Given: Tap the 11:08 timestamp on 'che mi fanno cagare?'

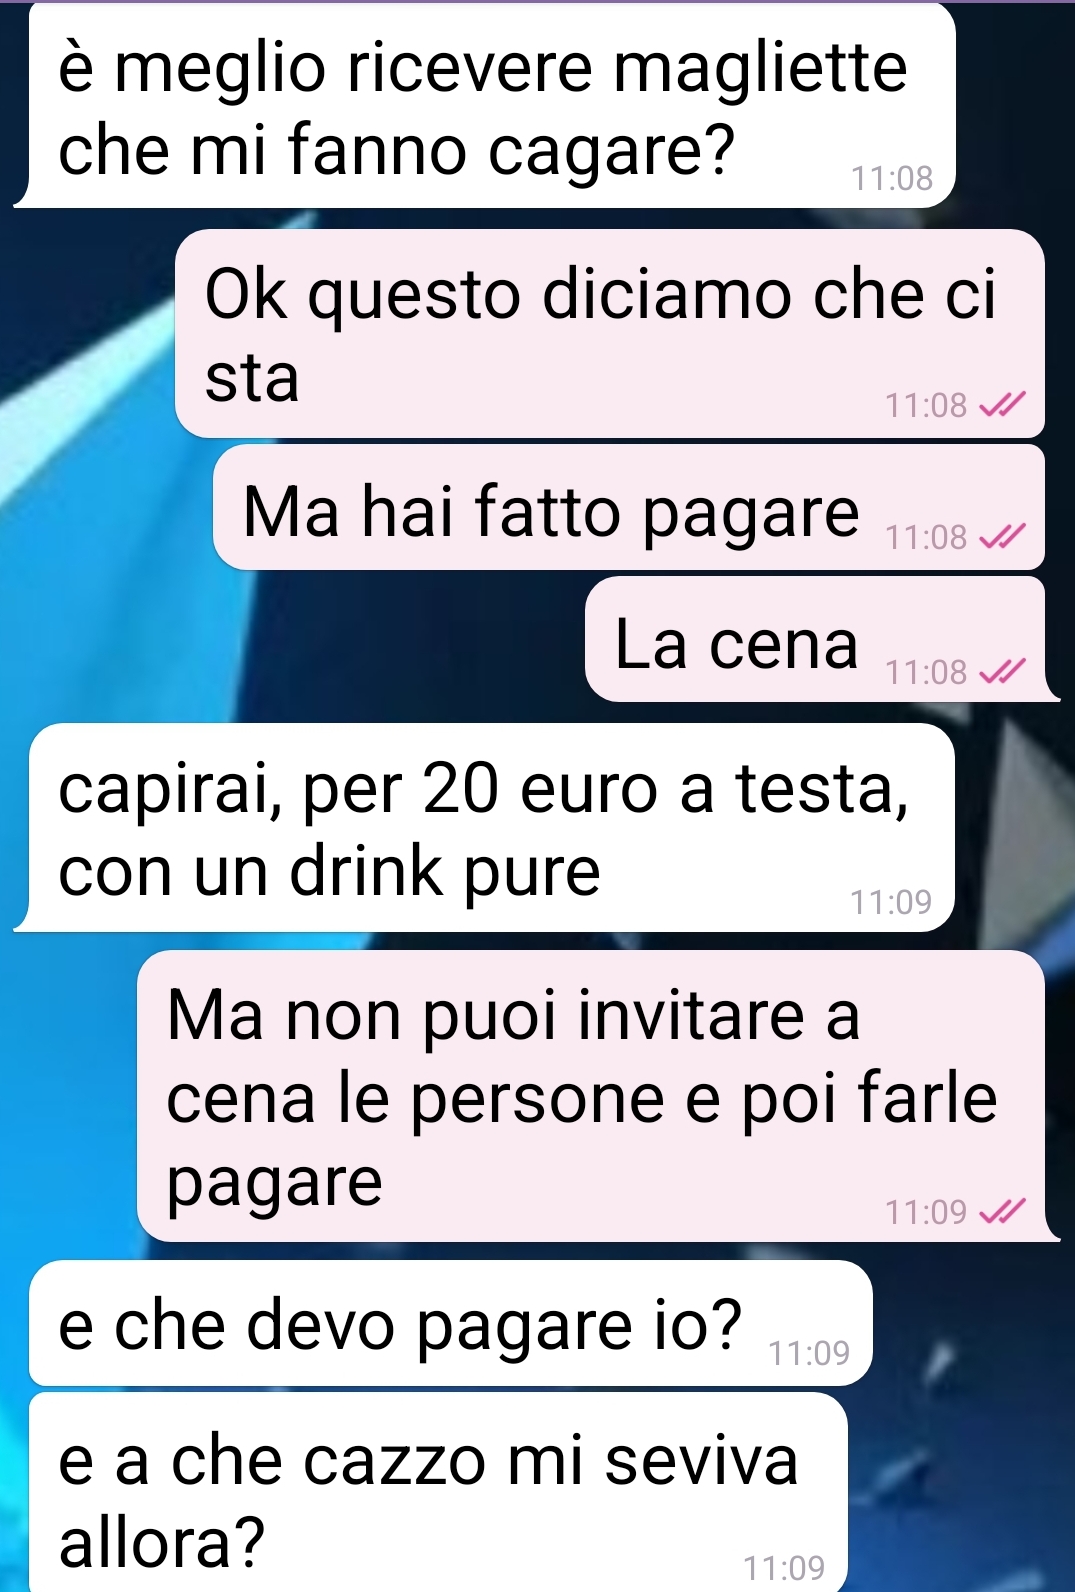Looking at the screenshot, I should click(892, 178).
